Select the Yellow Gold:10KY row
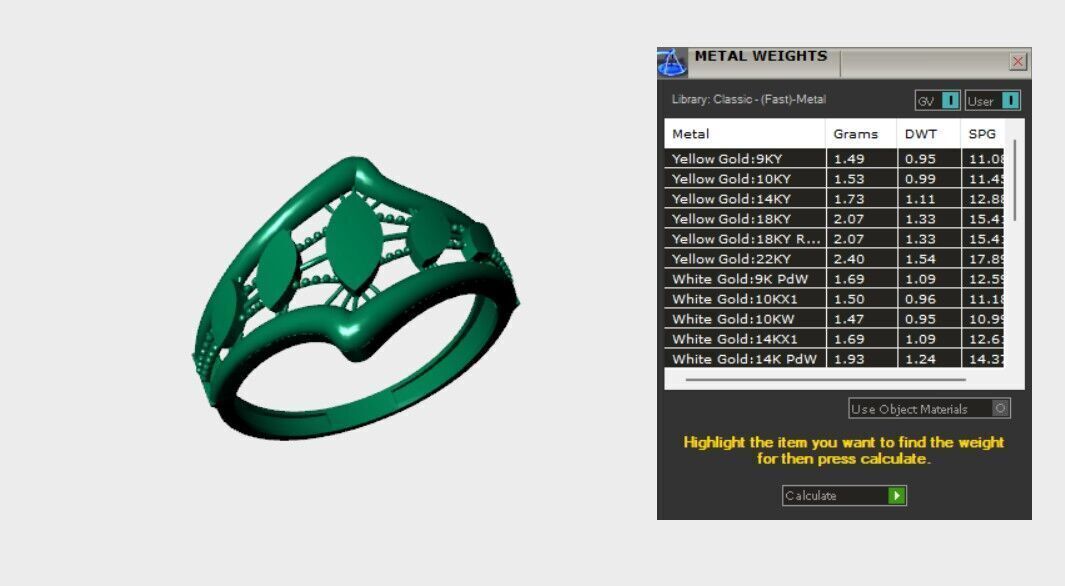Viewport: 1065px width, 586px height. pyautogui.click(x=833, y=179)
